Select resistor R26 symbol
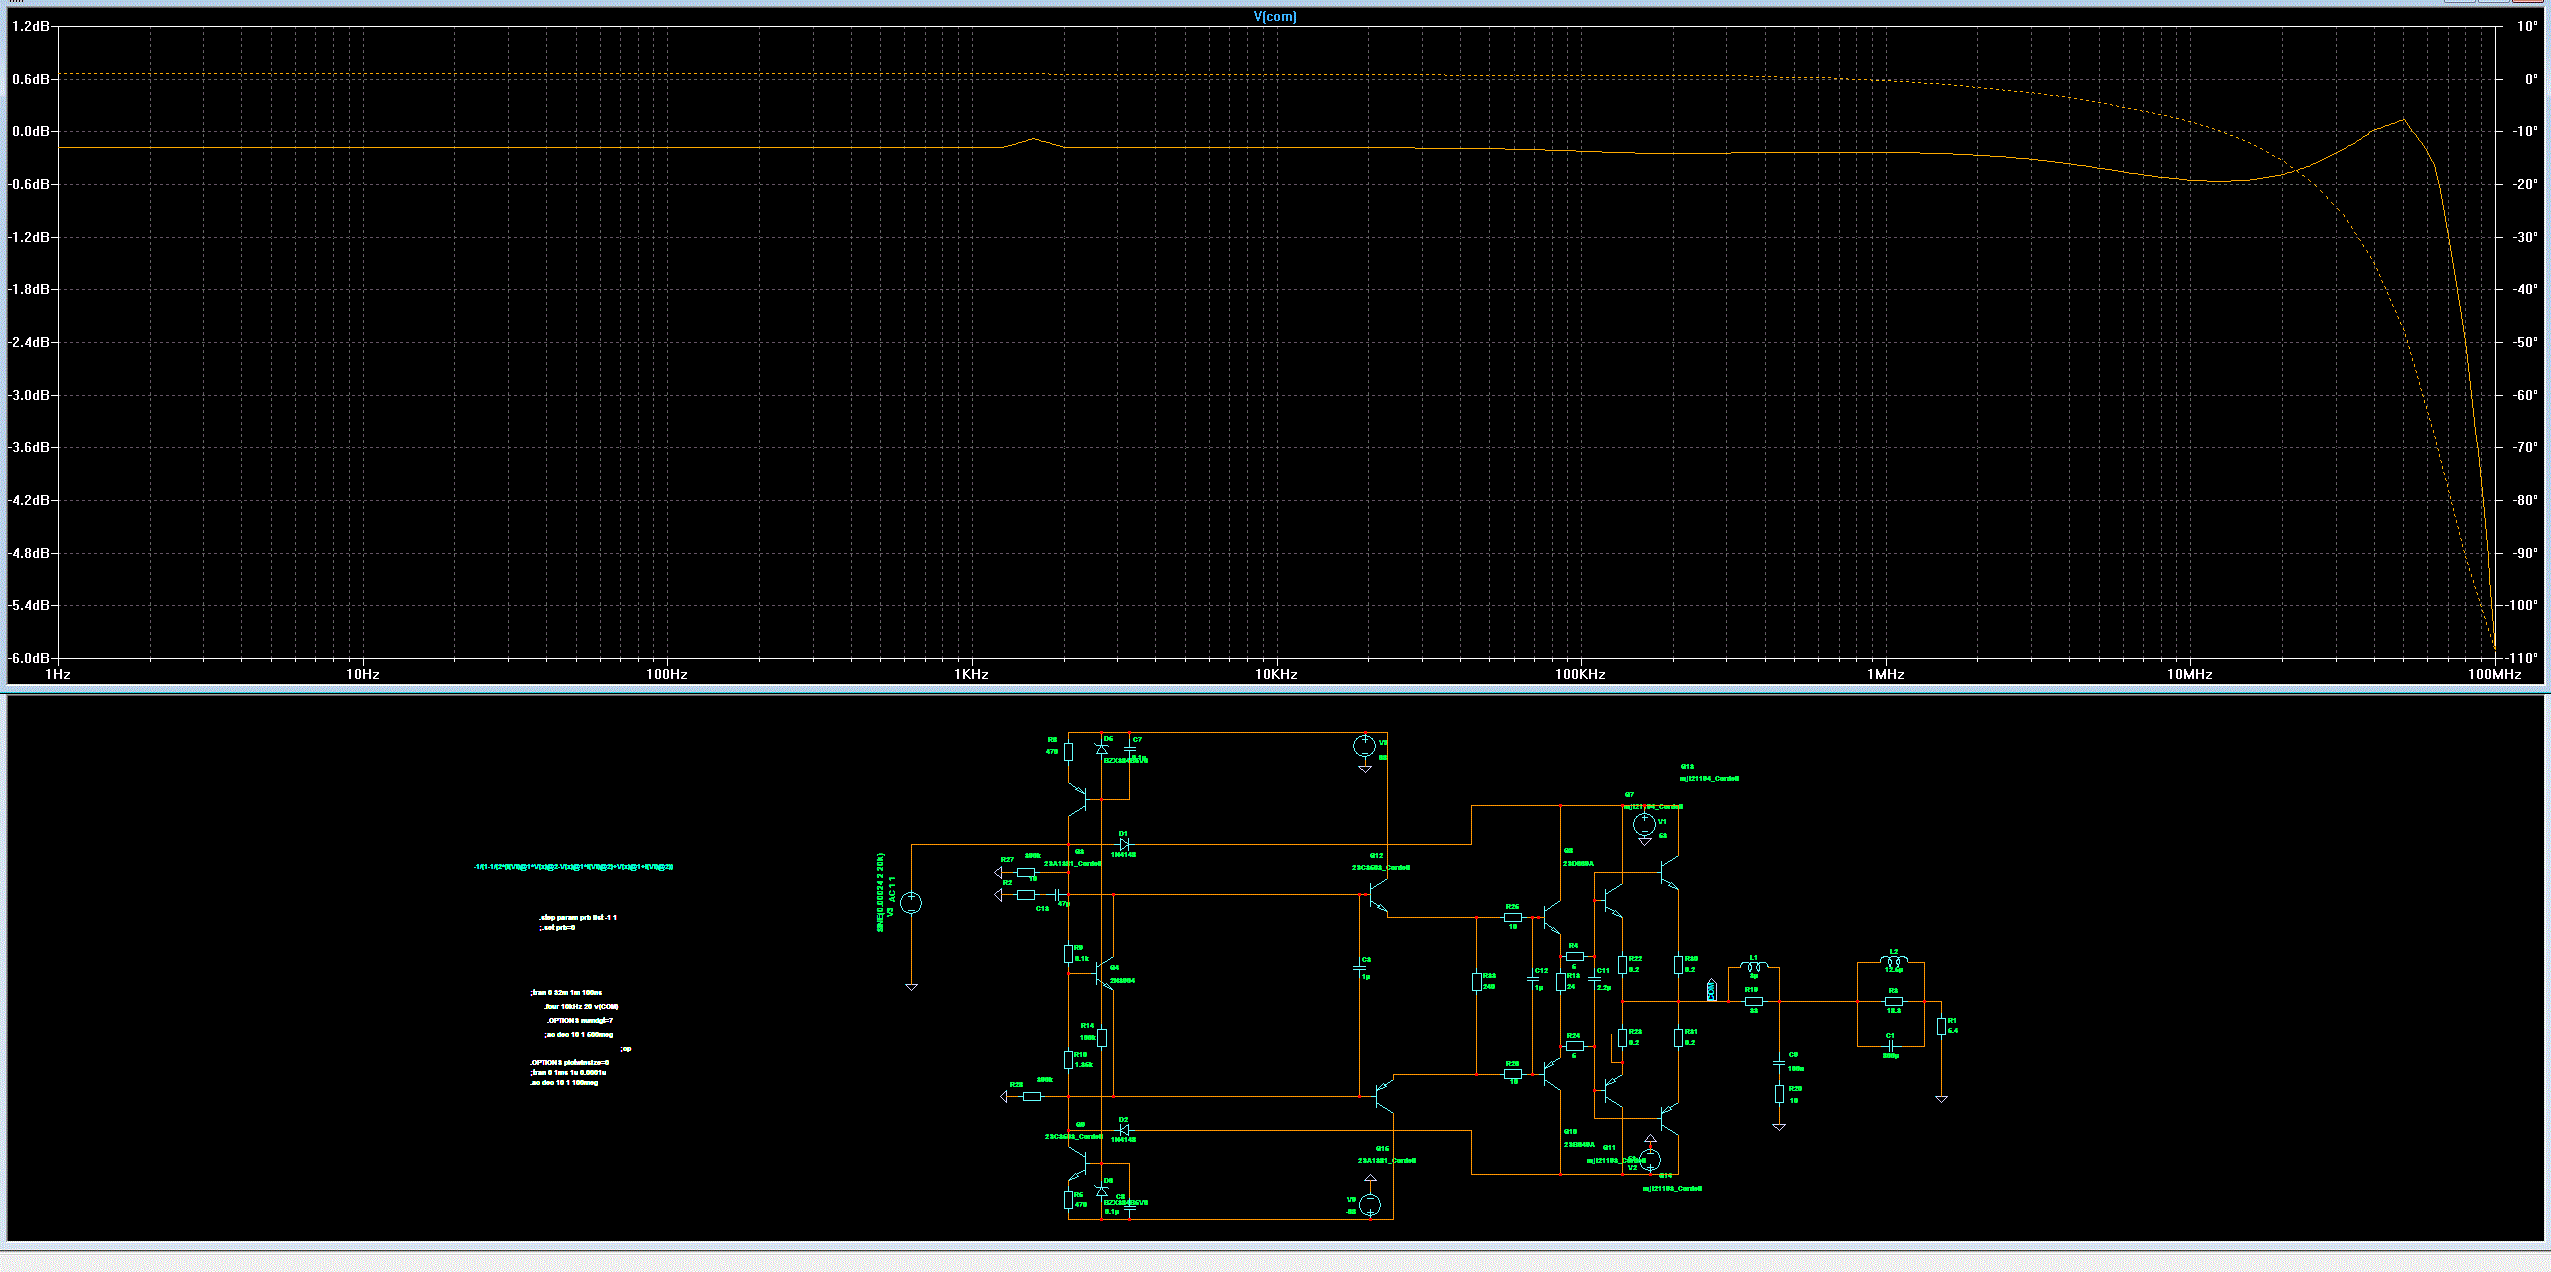This screenshot has height=1272, width=2551. click(x=1513, y=916)
